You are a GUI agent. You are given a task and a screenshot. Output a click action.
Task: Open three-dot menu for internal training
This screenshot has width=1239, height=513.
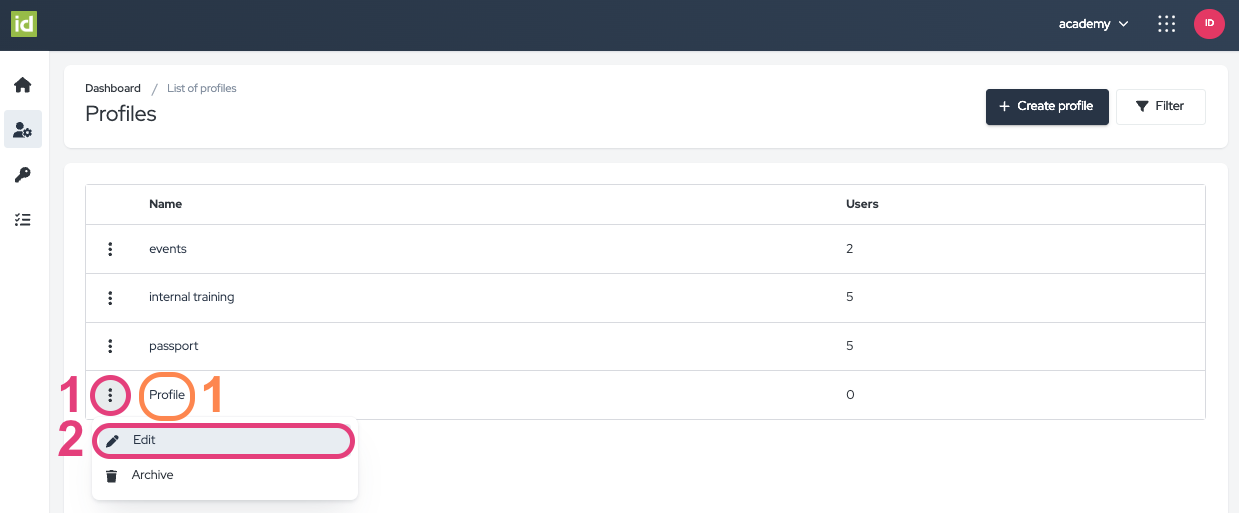click(110, 297)
